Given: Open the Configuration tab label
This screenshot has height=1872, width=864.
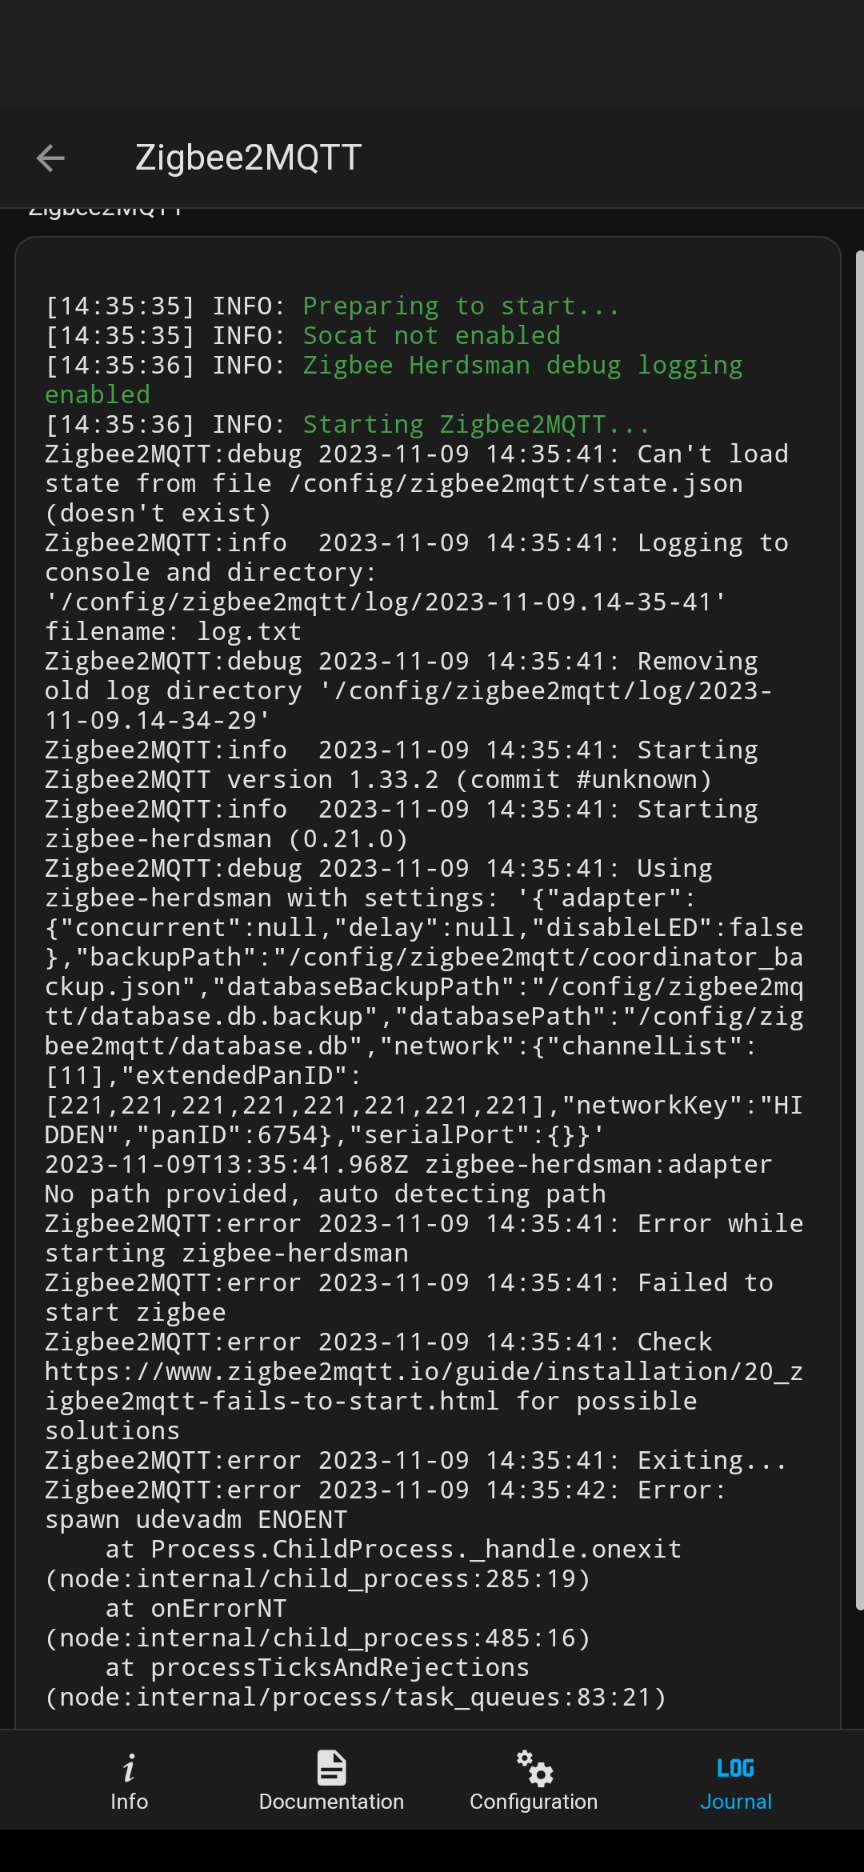Looking at the screenshot, I should (534, 1801).
